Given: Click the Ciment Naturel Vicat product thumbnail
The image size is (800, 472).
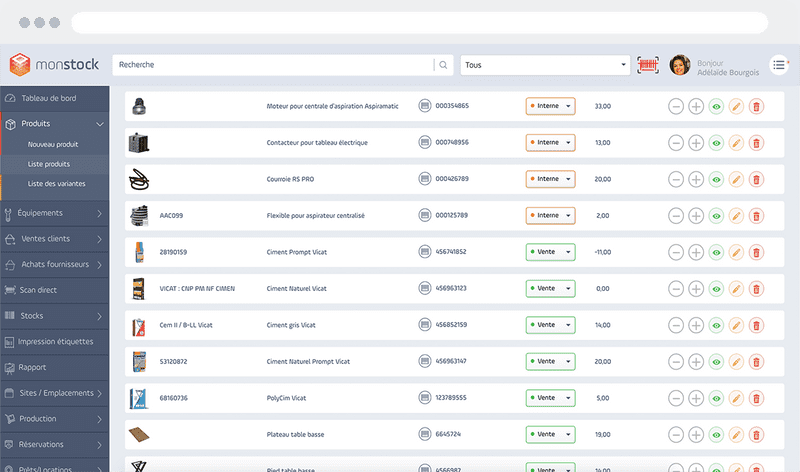Looking at the screenshot, I should [138, 289].
